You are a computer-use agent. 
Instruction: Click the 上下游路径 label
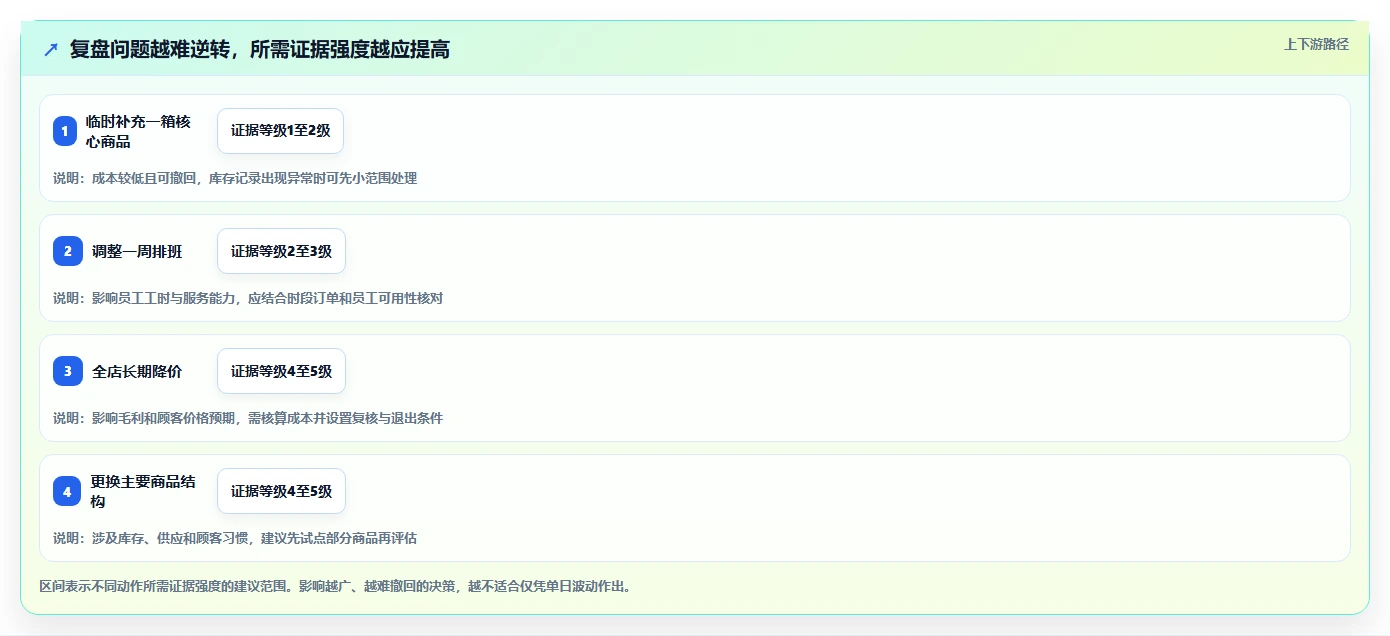[1316, 44]
